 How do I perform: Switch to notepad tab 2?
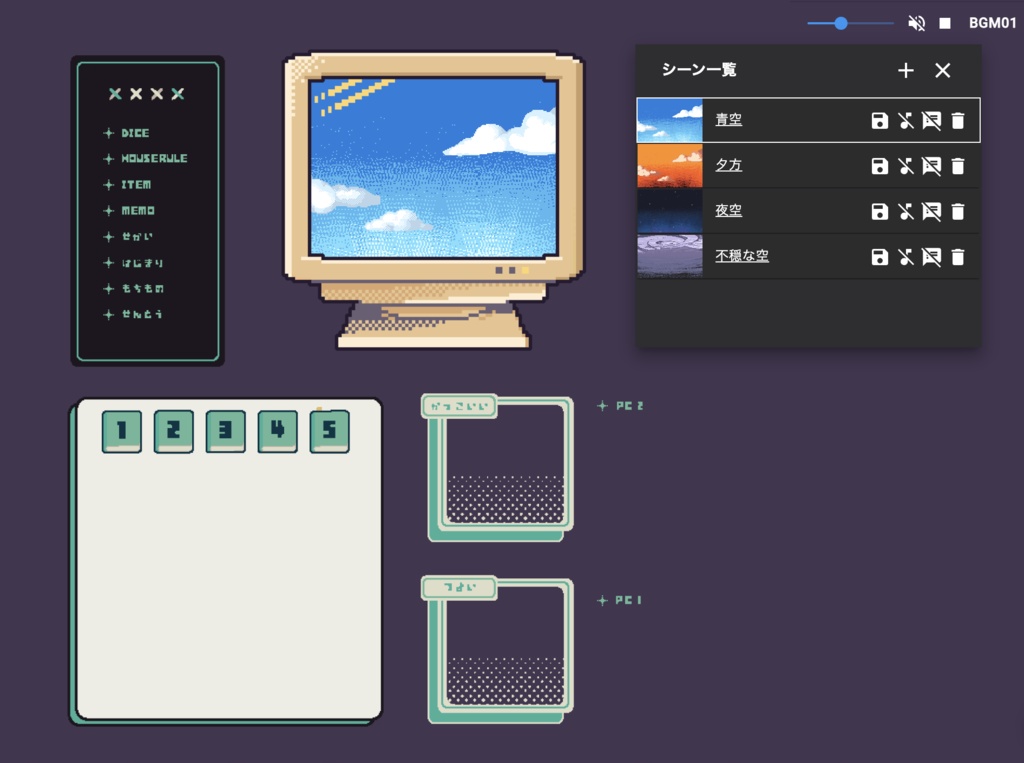tap(174, 431)
